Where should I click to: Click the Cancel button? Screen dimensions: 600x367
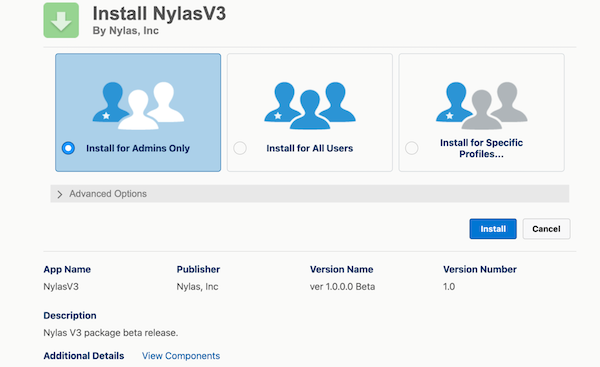click(546, 229)
